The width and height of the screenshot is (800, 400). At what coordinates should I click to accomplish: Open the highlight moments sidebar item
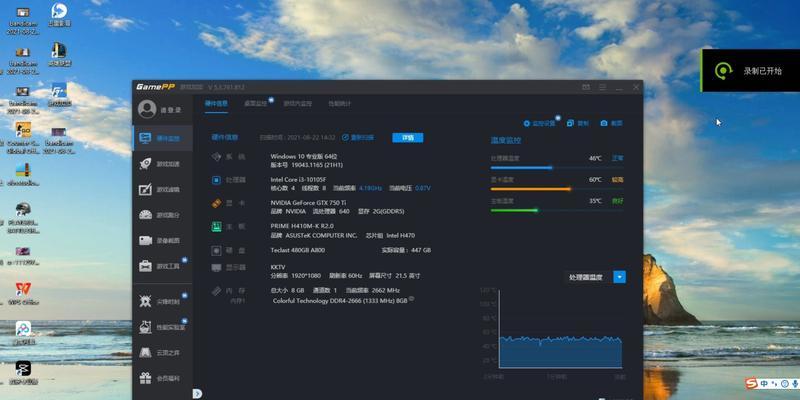[x=162, y=302]
